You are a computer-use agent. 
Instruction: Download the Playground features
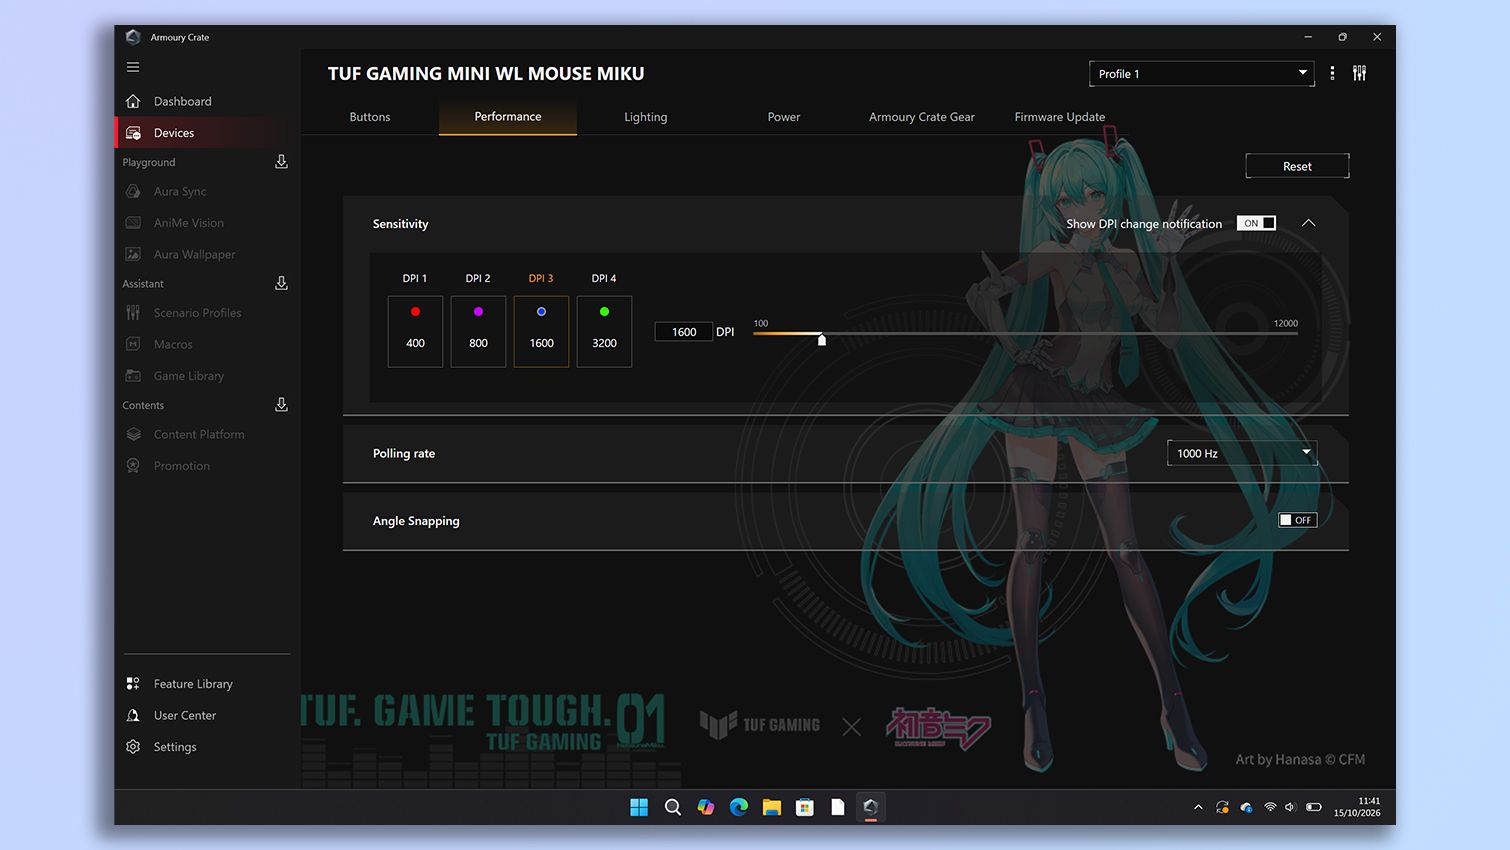281,162
